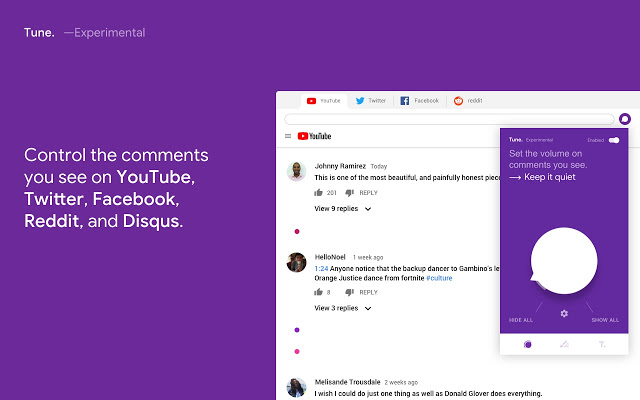Like HelloNoel's comment with thumbs up

[318, 292]
